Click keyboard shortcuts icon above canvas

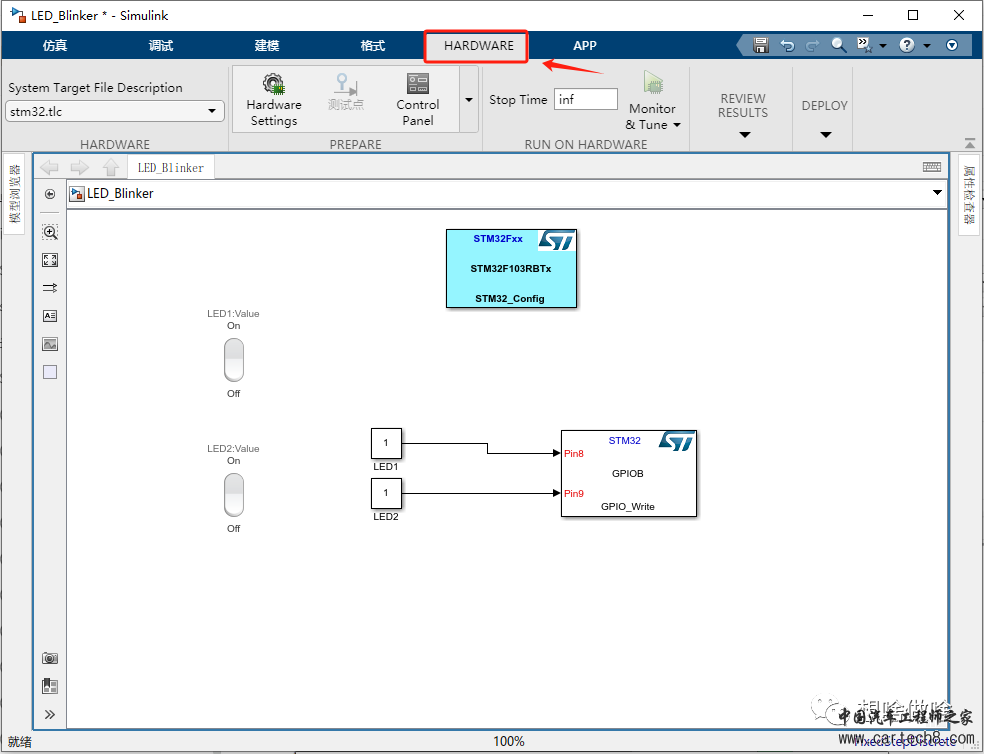932,166
